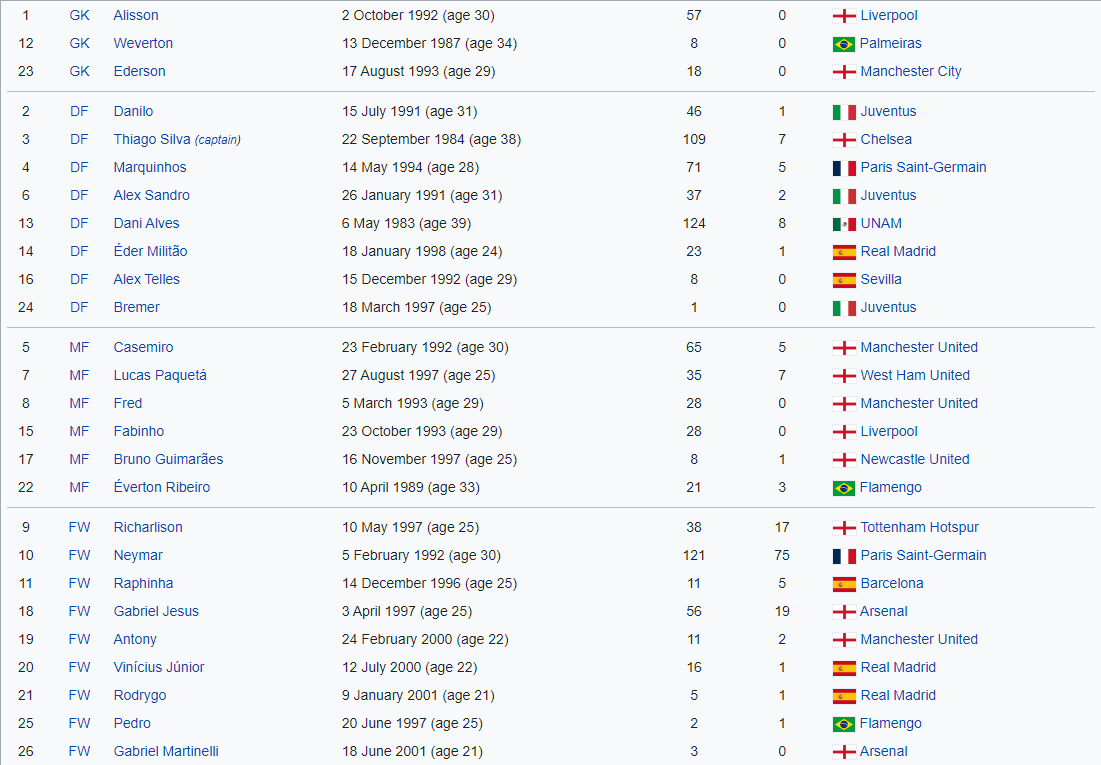The width and height of the screenshot is (1101, 765).
Task: Click the England flag in Alisson's row
Action: (844, 16)
